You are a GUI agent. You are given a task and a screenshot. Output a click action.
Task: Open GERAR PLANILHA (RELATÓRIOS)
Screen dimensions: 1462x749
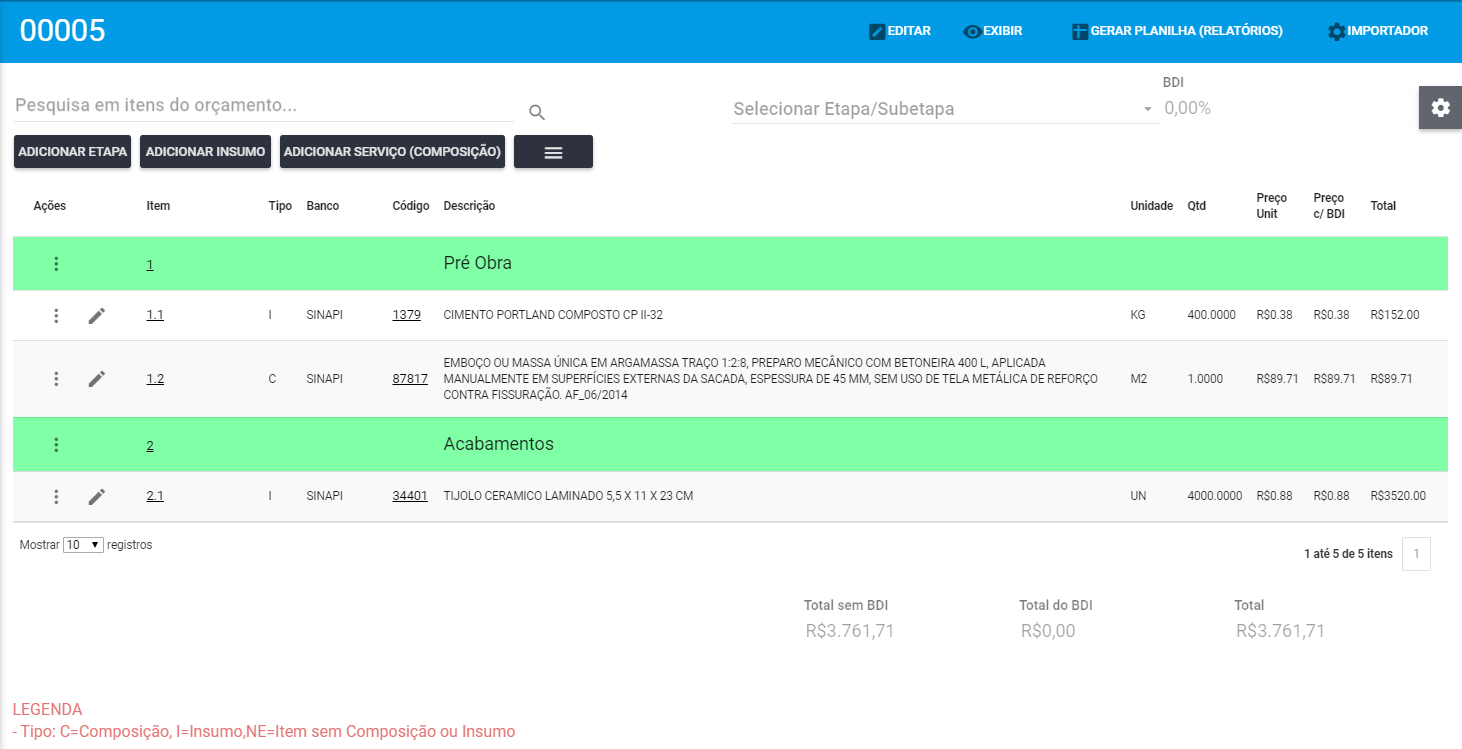coord(1177,31)
